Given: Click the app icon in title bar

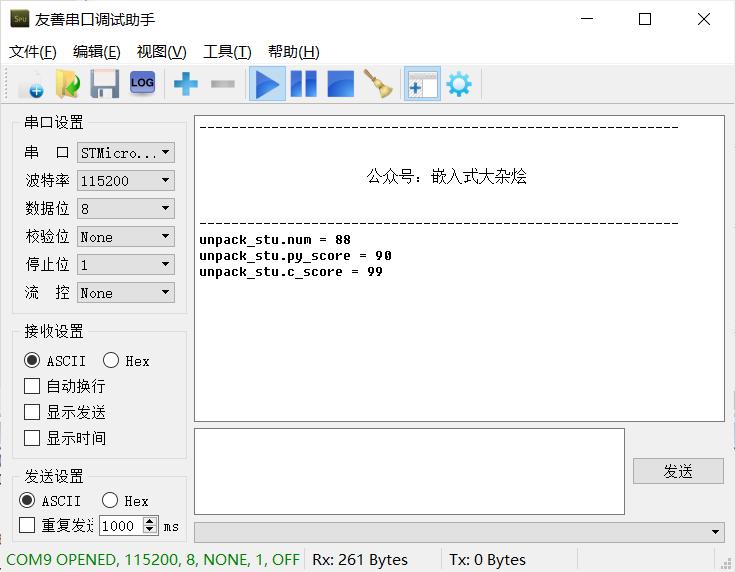Looking at the screenshot, I should tap(20, 19).
